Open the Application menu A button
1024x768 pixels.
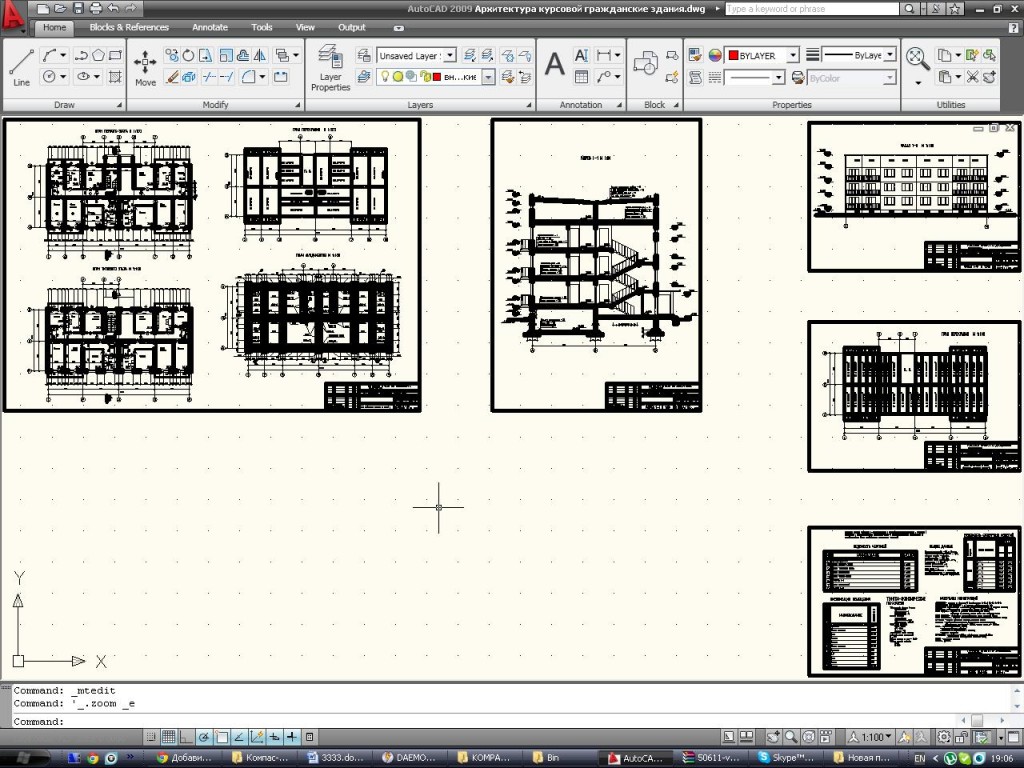tap(14, 16)
